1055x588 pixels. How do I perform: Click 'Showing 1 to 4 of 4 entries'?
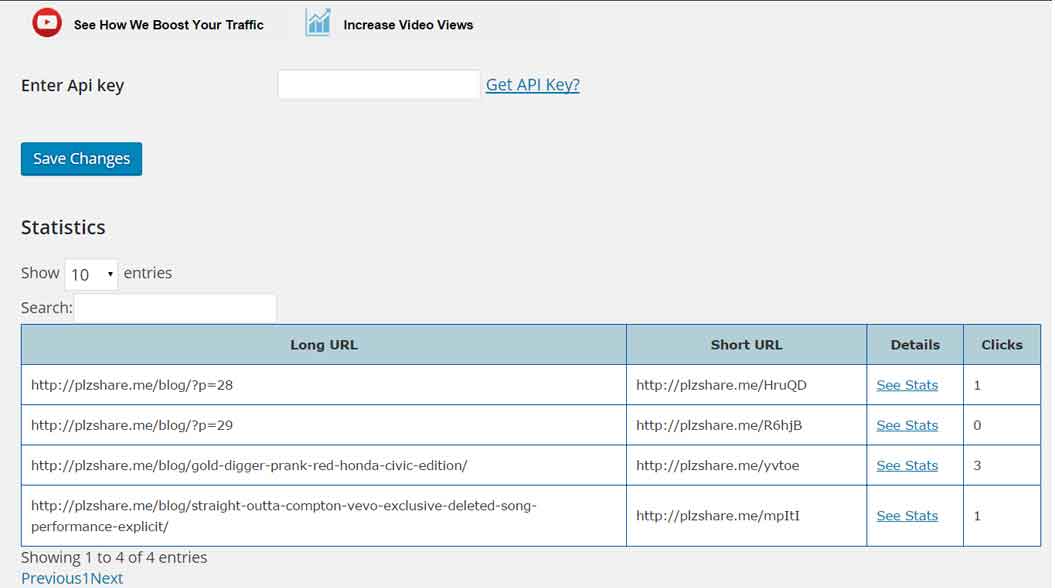[114, 558]
